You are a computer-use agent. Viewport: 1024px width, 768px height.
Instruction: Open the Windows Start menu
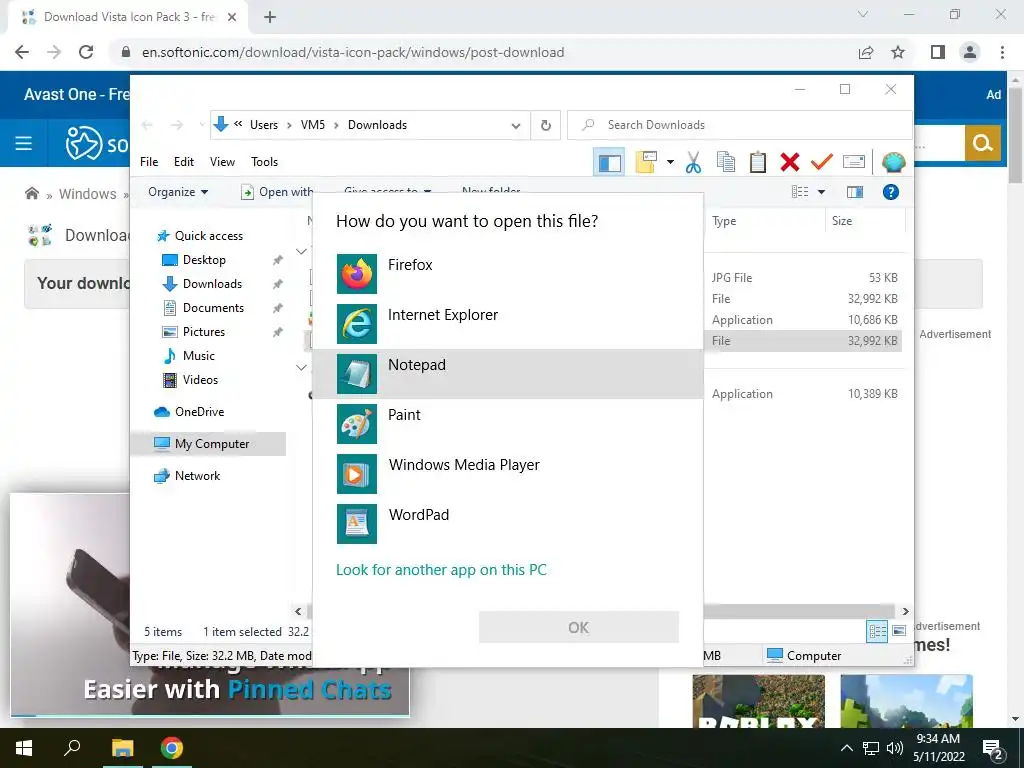[24, 748]
